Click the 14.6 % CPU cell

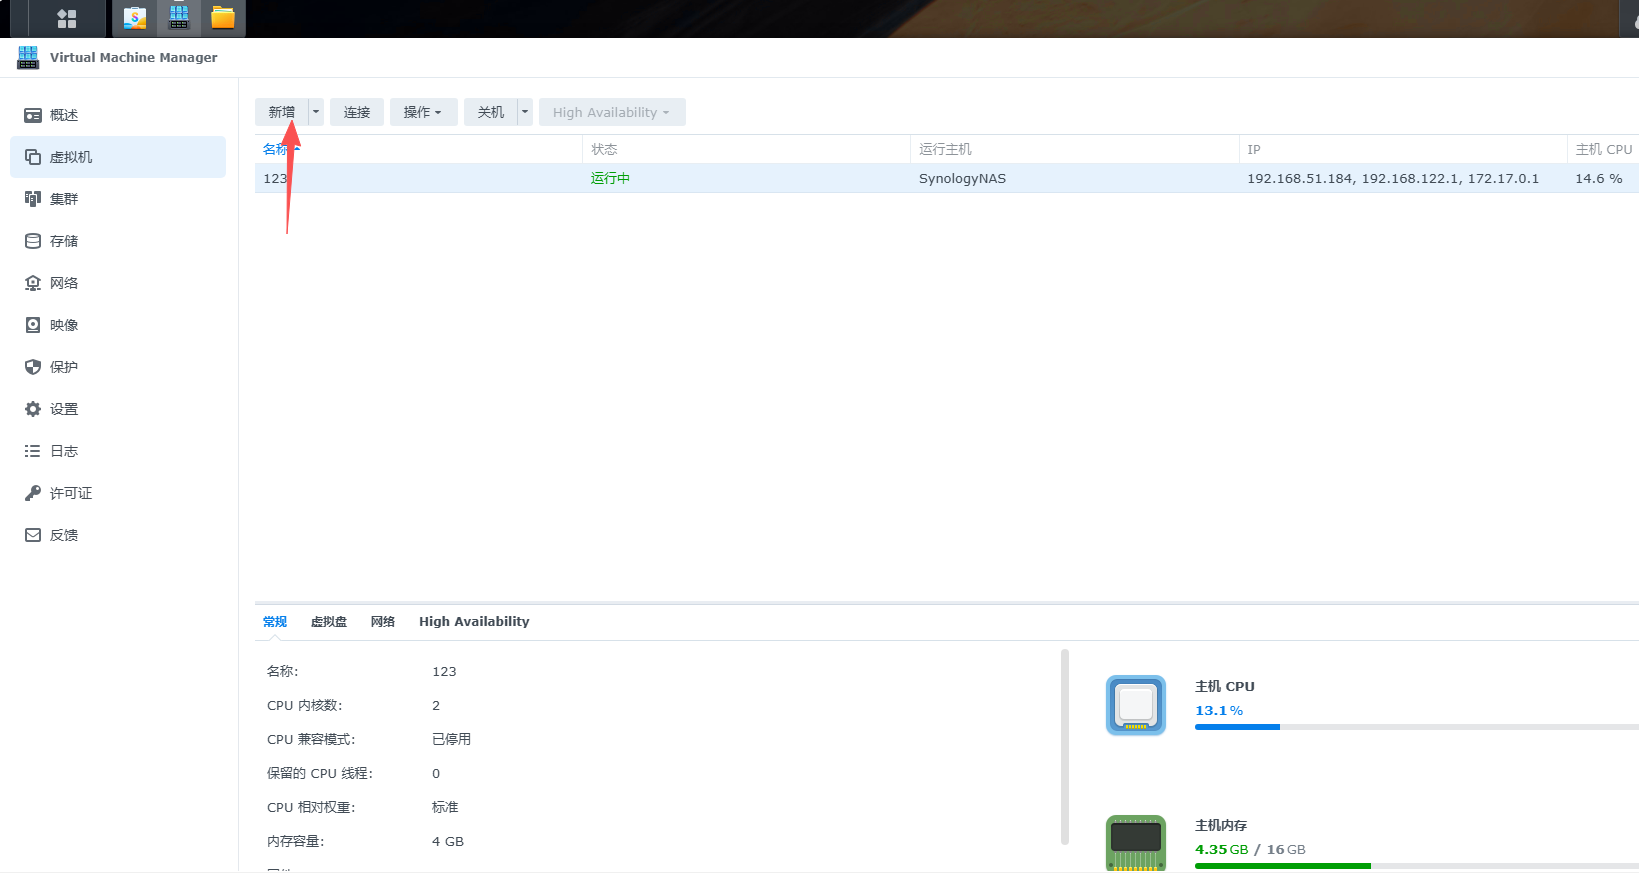point(1599,178)
